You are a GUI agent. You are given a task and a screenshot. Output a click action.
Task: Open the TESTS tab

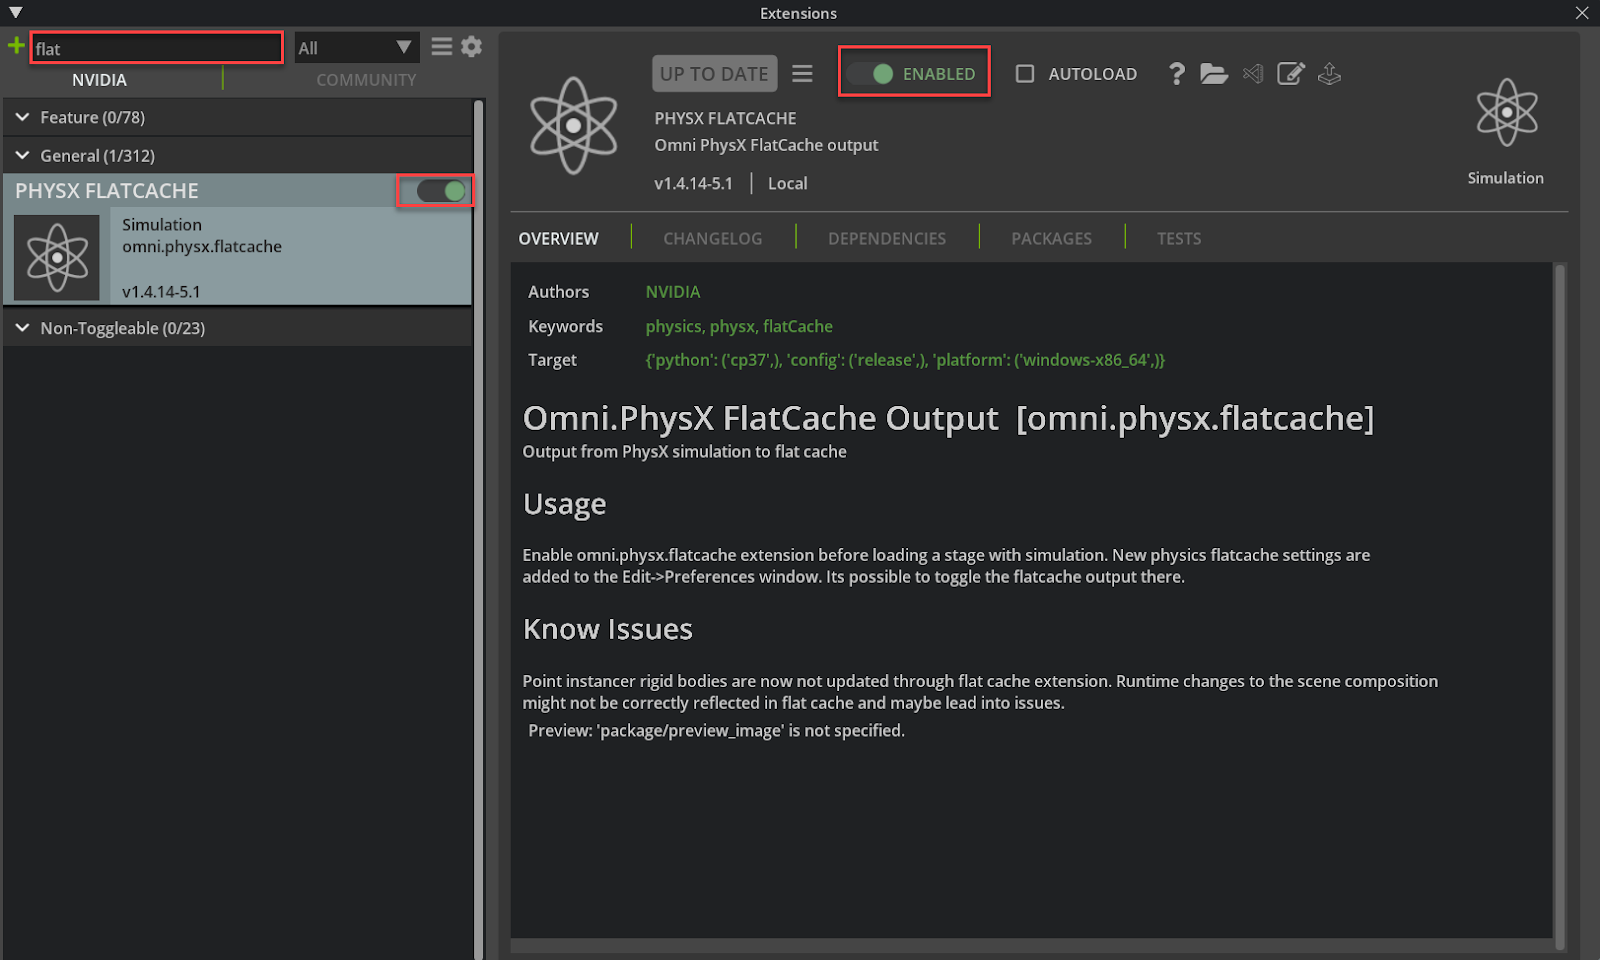pyautogui.click(x=1179, y=239)
